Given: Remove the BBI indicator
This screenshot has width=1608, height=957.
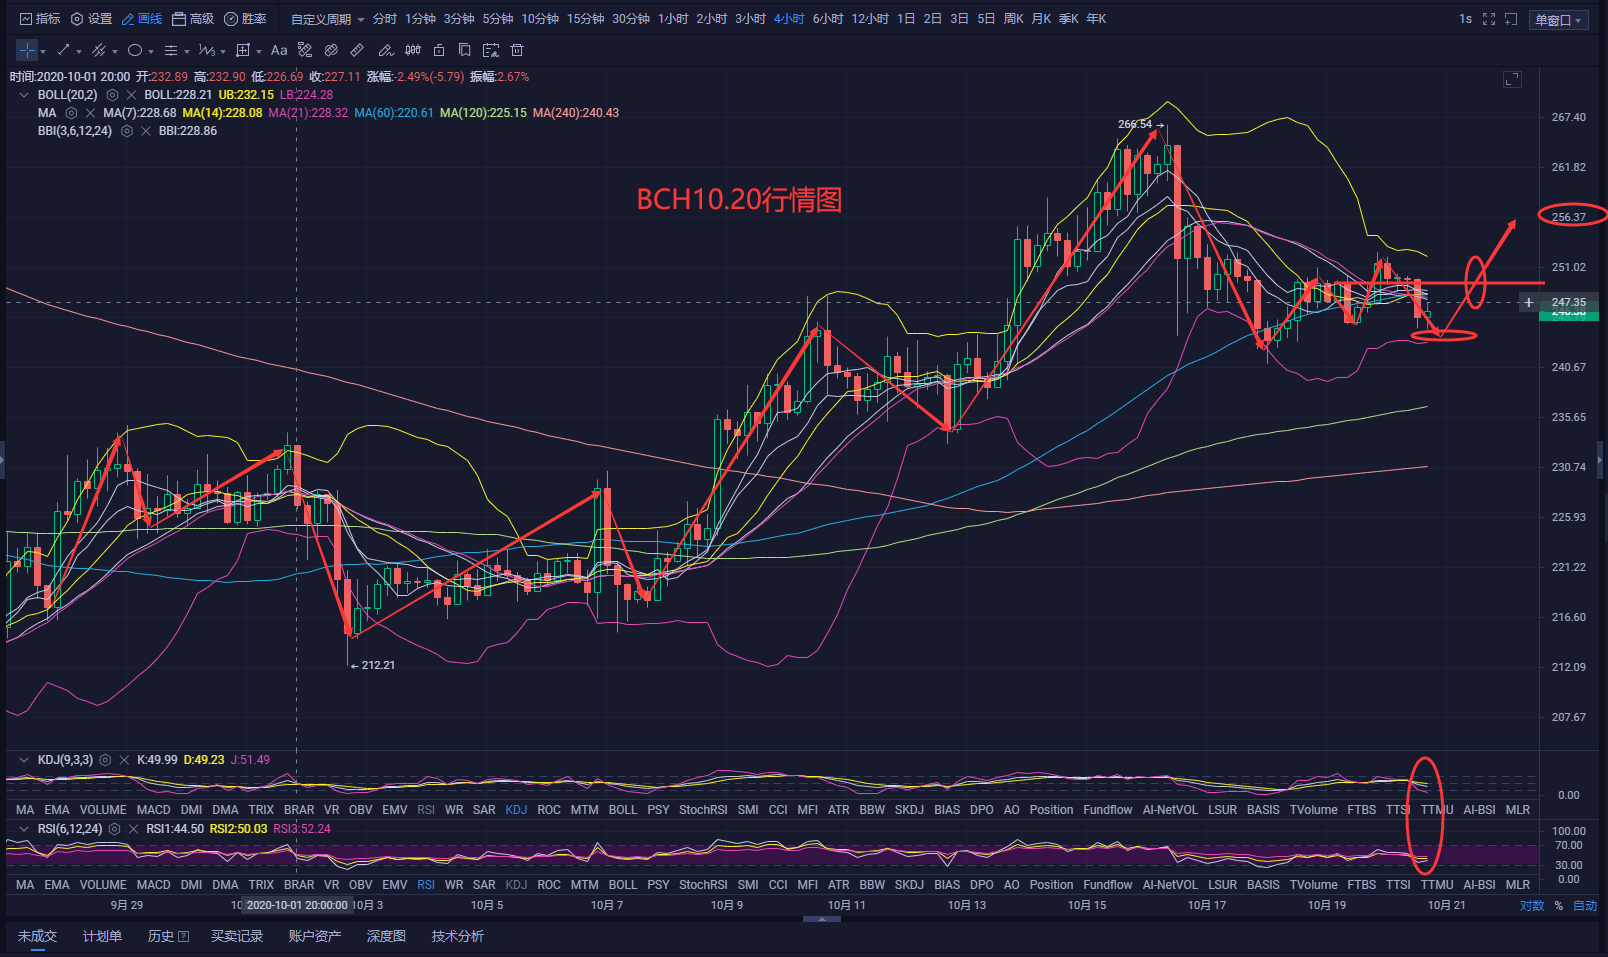Looking at the screenshot, I should pyautogui.click(x=146, y=131).
